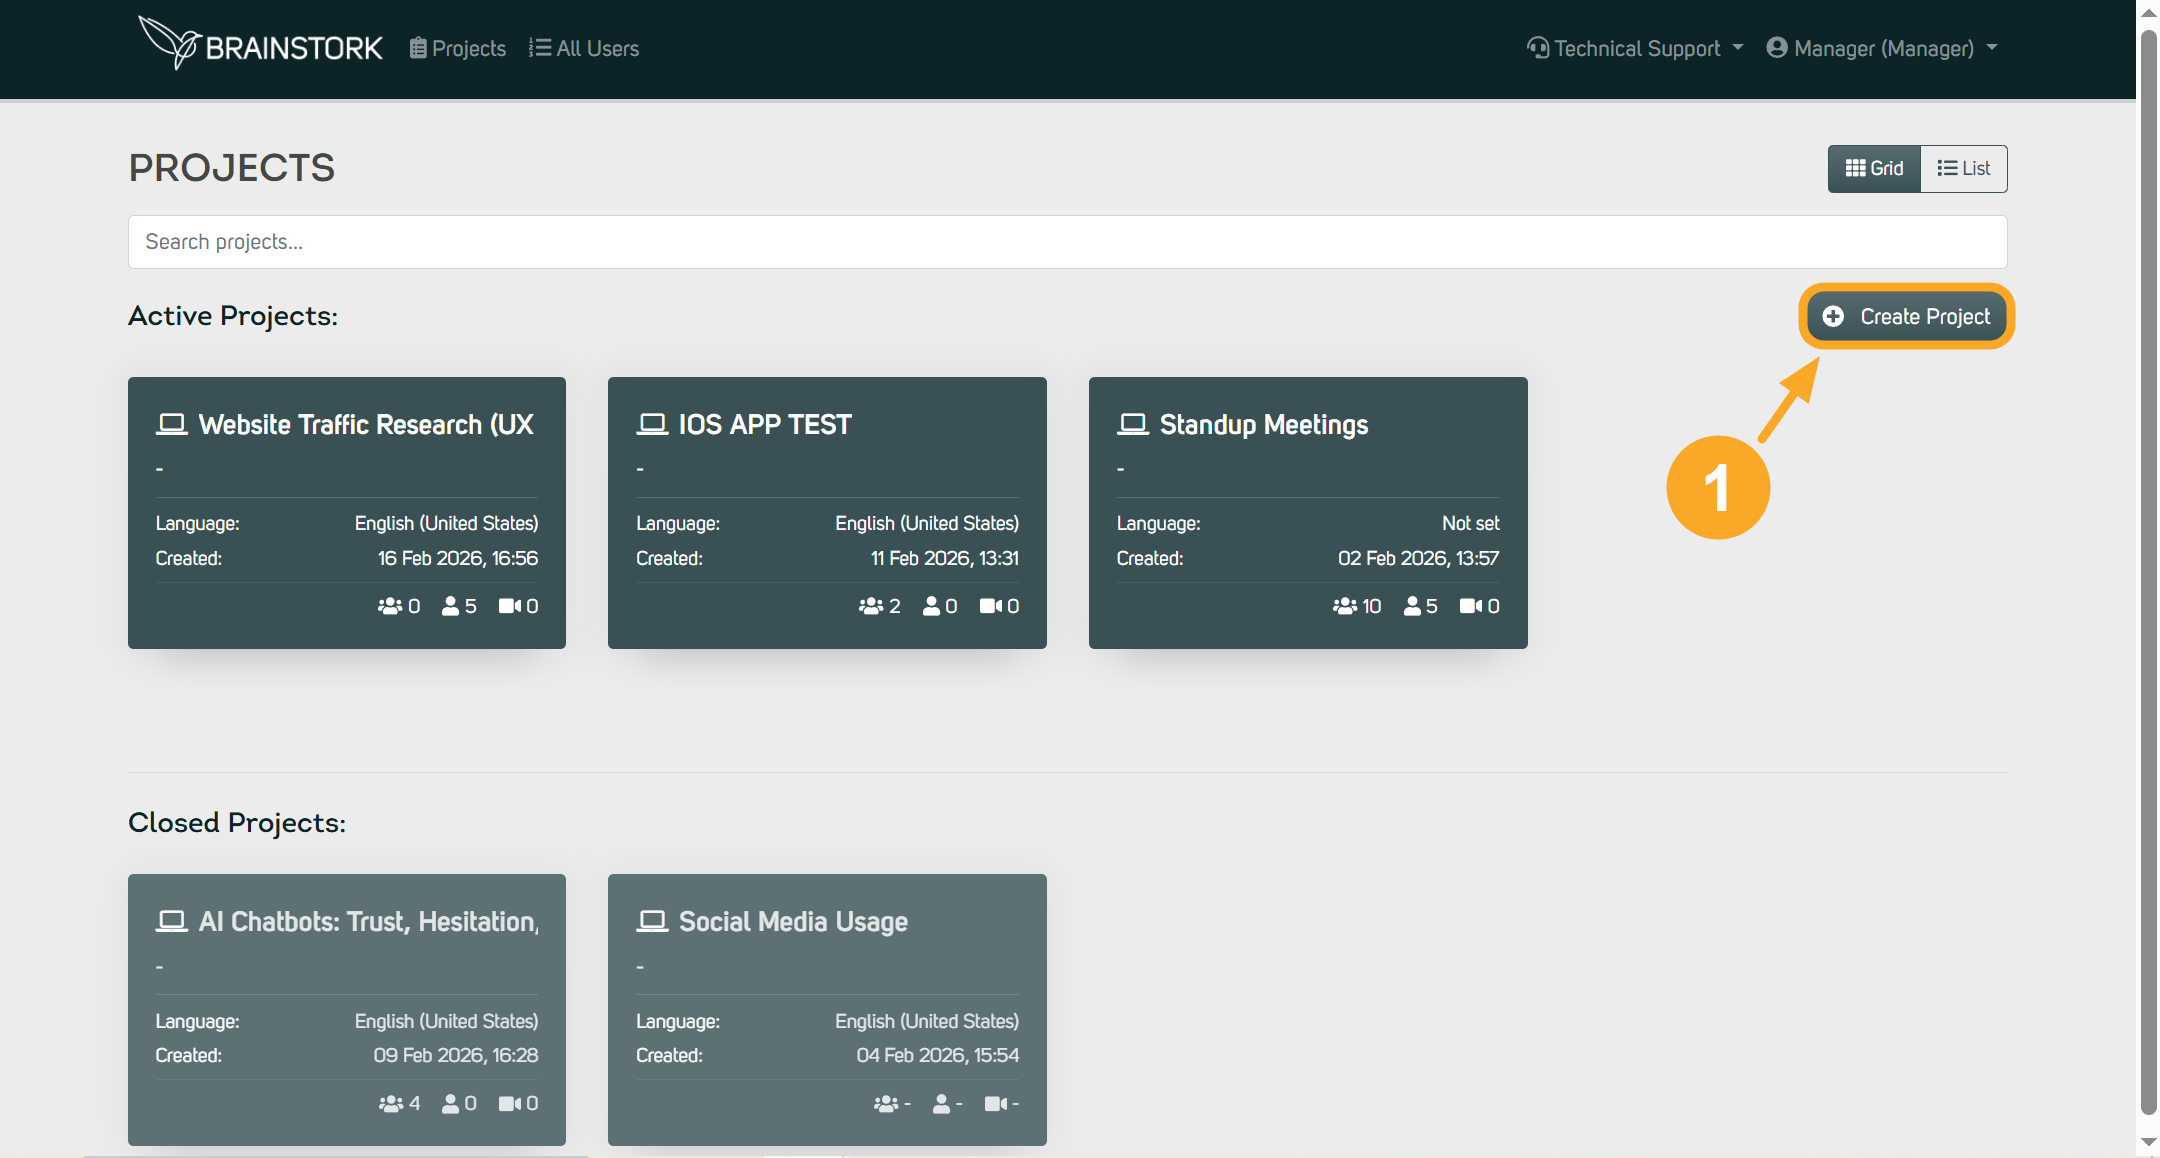
Task: Switch to List view
Action: [x=1963, y=168]
